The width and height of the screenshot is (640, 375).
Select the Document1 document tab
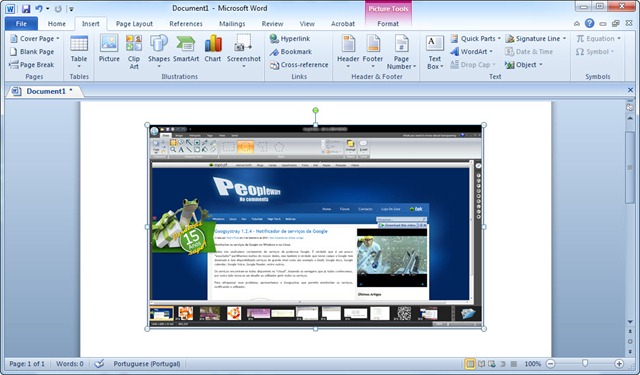tap(45, 91)
